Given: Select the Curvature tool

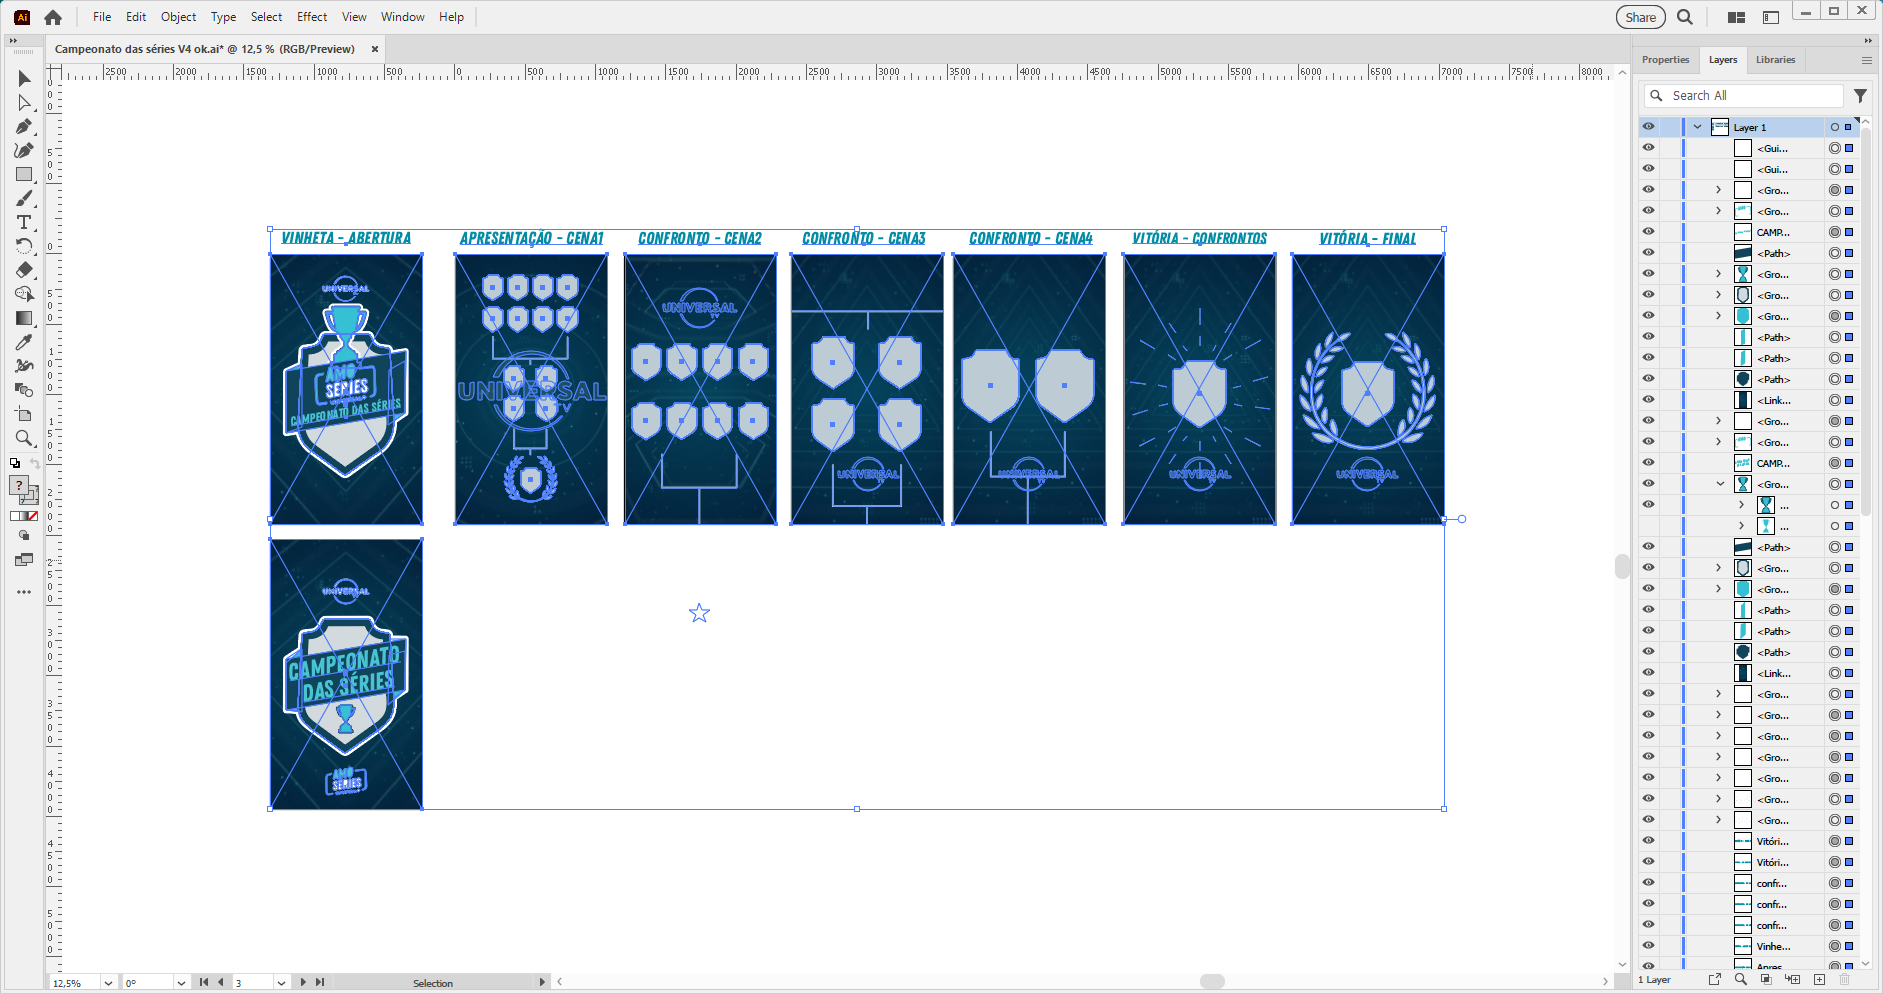Looking at the screenshot, I should 24,150.
